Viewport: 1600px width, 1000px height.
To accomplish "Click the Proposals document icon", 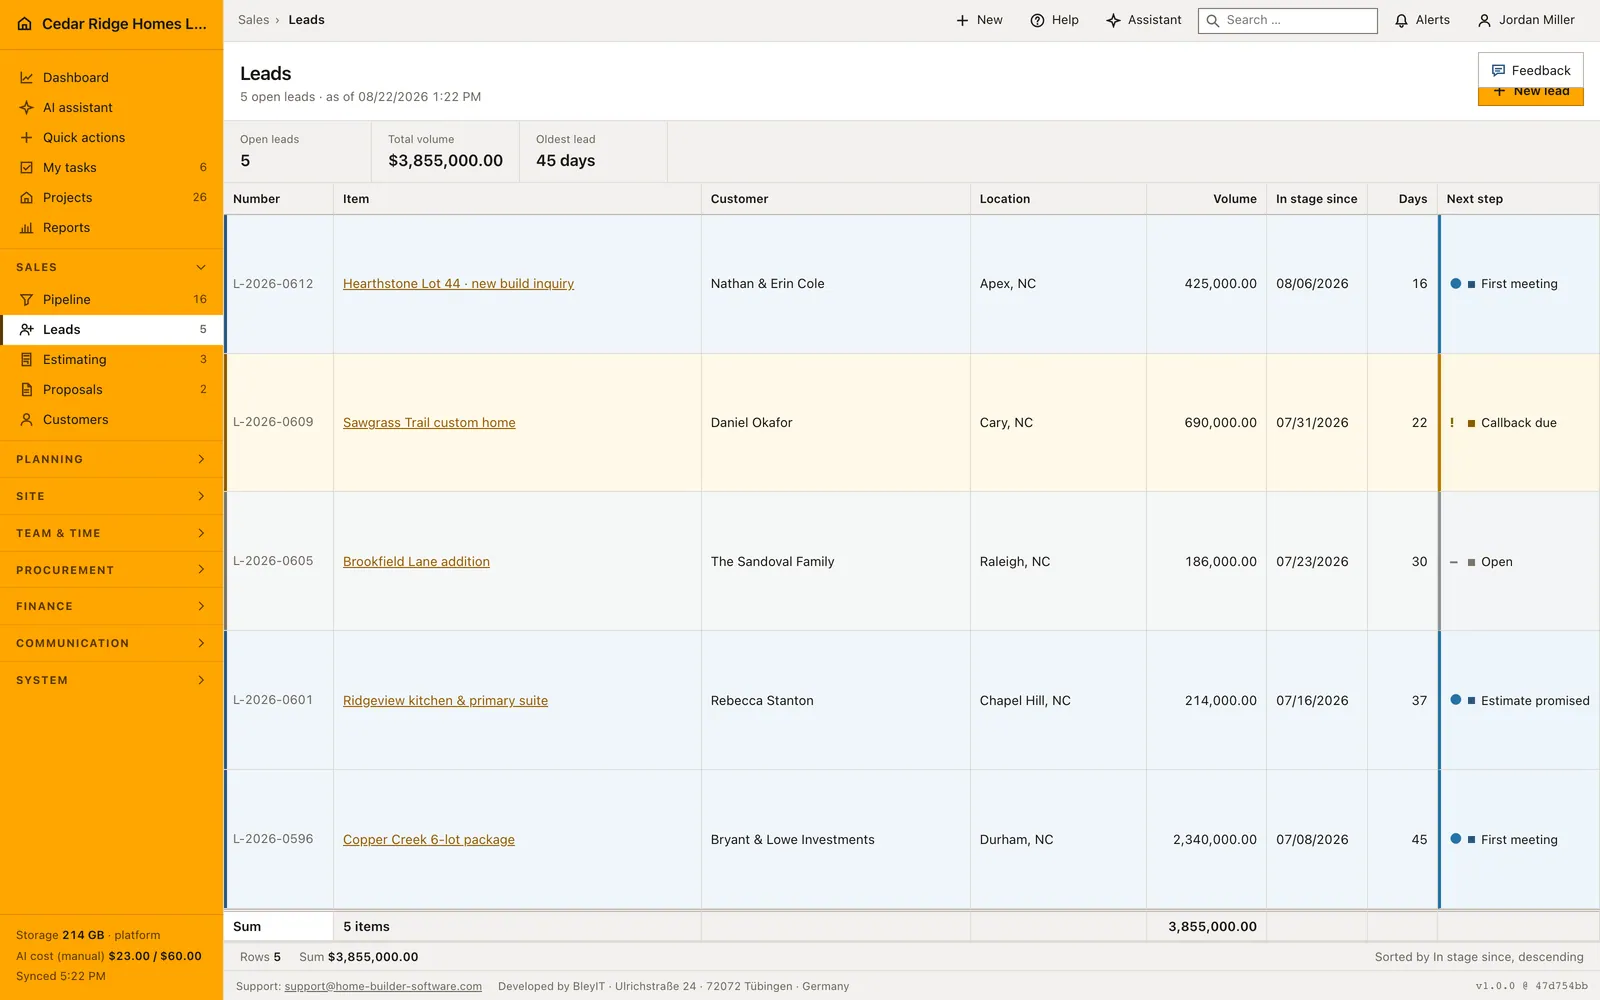I will coord(27,390).
